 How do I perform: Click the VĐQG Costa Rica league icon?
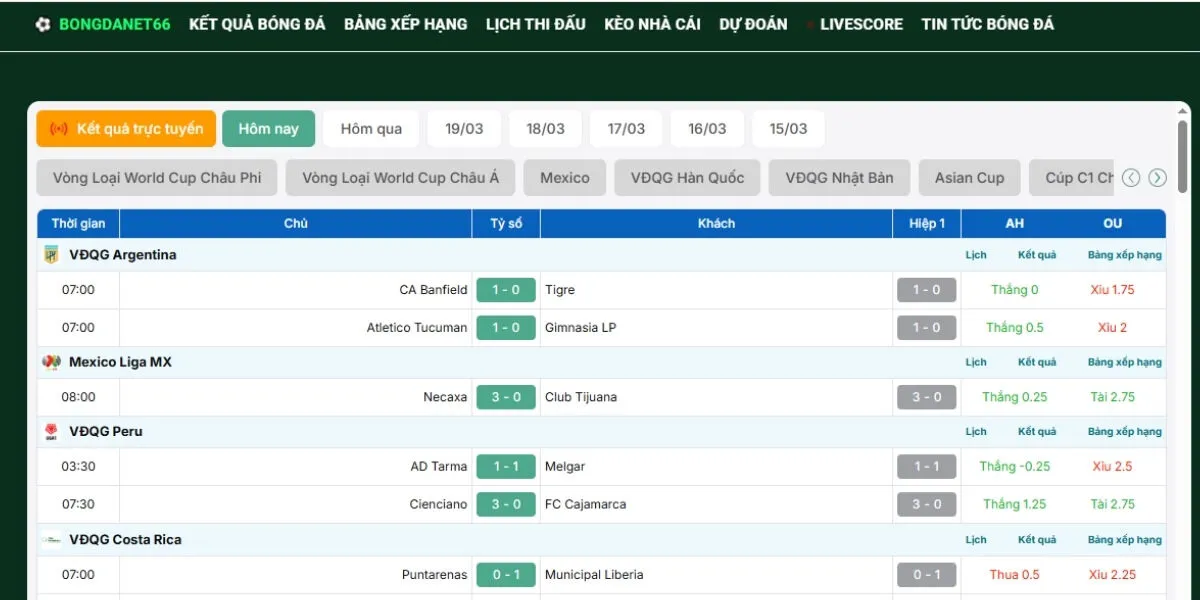point(51,540)
